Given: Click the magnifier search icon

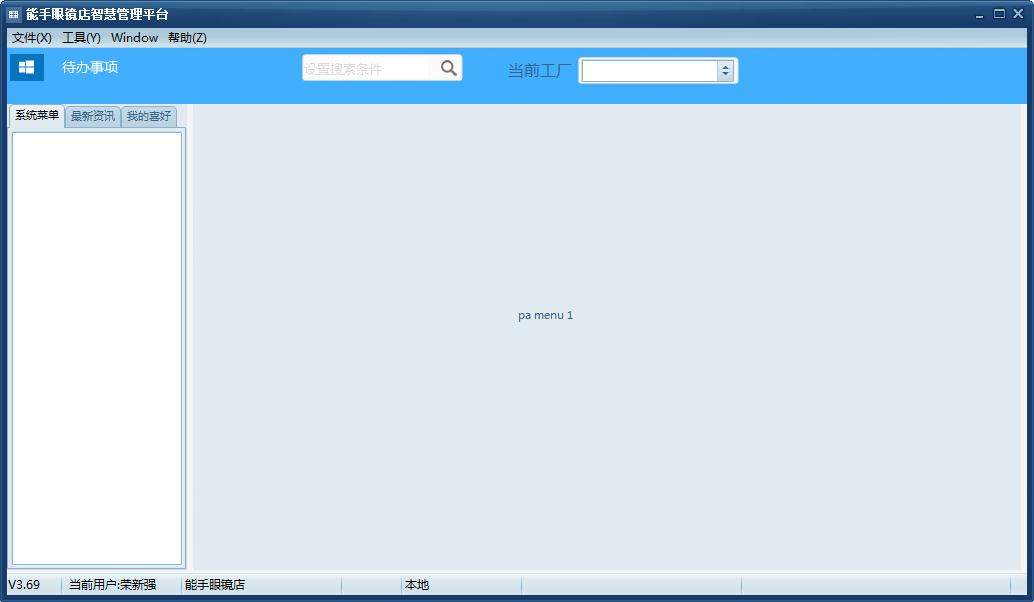Looking at the screenshot, I should pyautogui.click(x=449, y=68).
